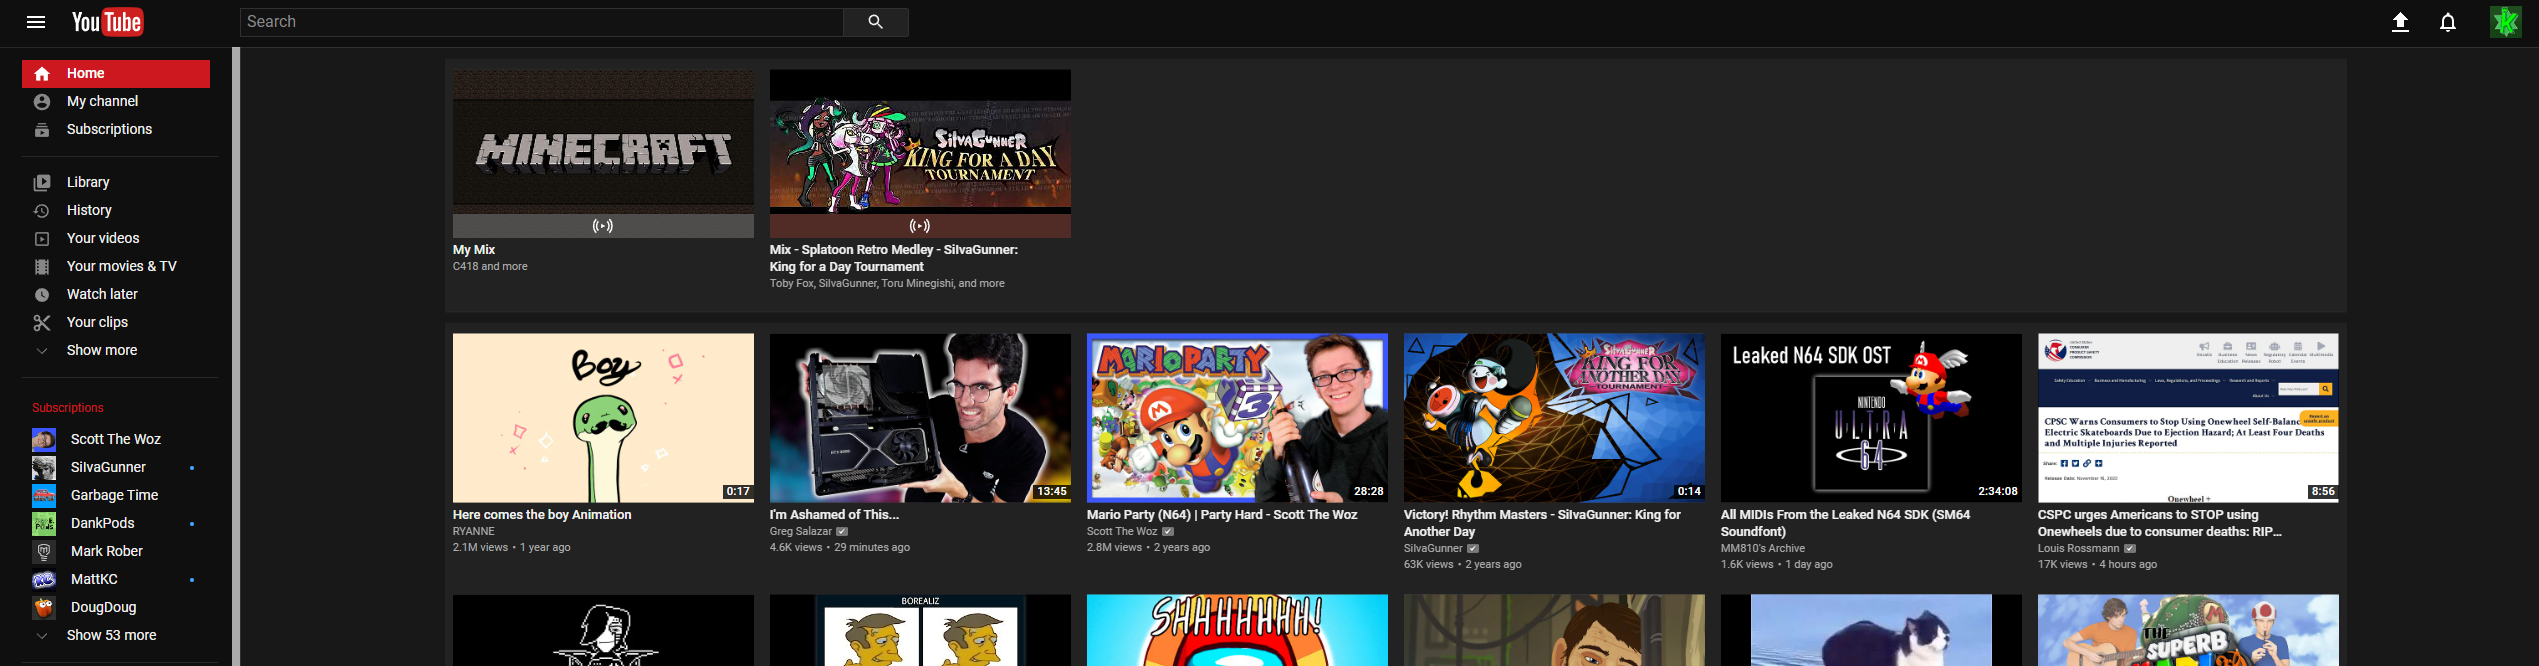
Task: Click Garbage Time channel avatar
Action: [44, 495]
